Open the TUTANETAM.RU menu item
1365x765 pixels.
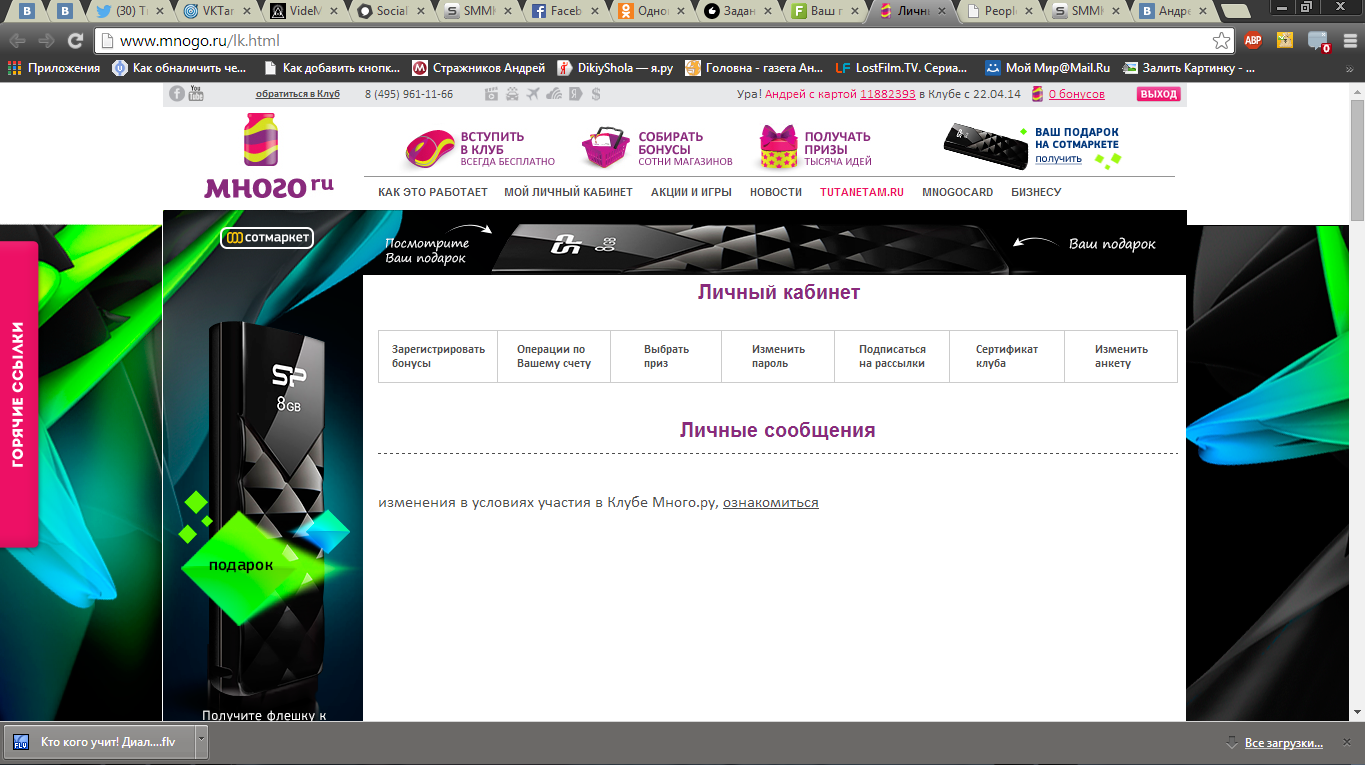pos(862,192)
